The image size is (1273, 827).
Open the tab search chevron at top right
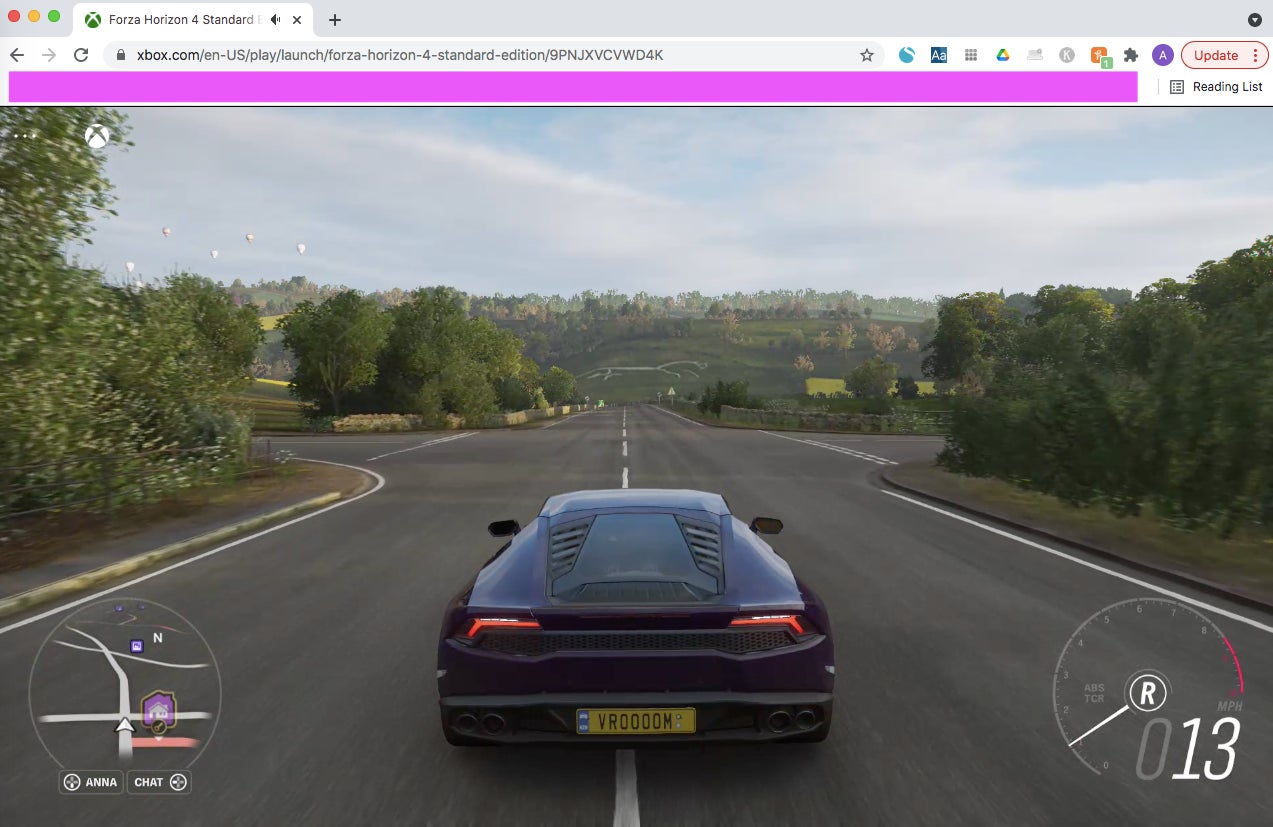point(1254,18)
